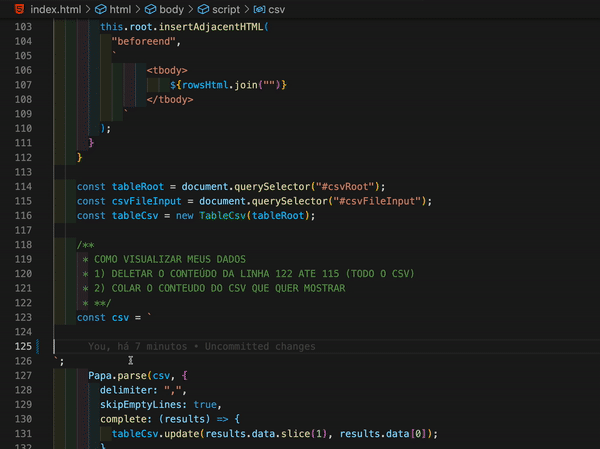Expand chevron after body breadcrumb
The image size is (600, 449).
coord(191,9)
